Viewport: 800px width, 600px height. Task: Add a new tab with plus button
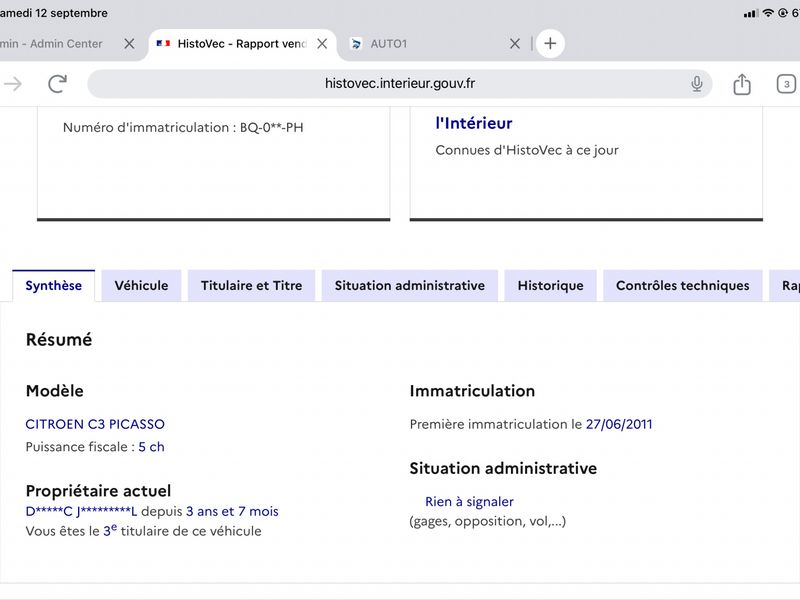(550, 43)
